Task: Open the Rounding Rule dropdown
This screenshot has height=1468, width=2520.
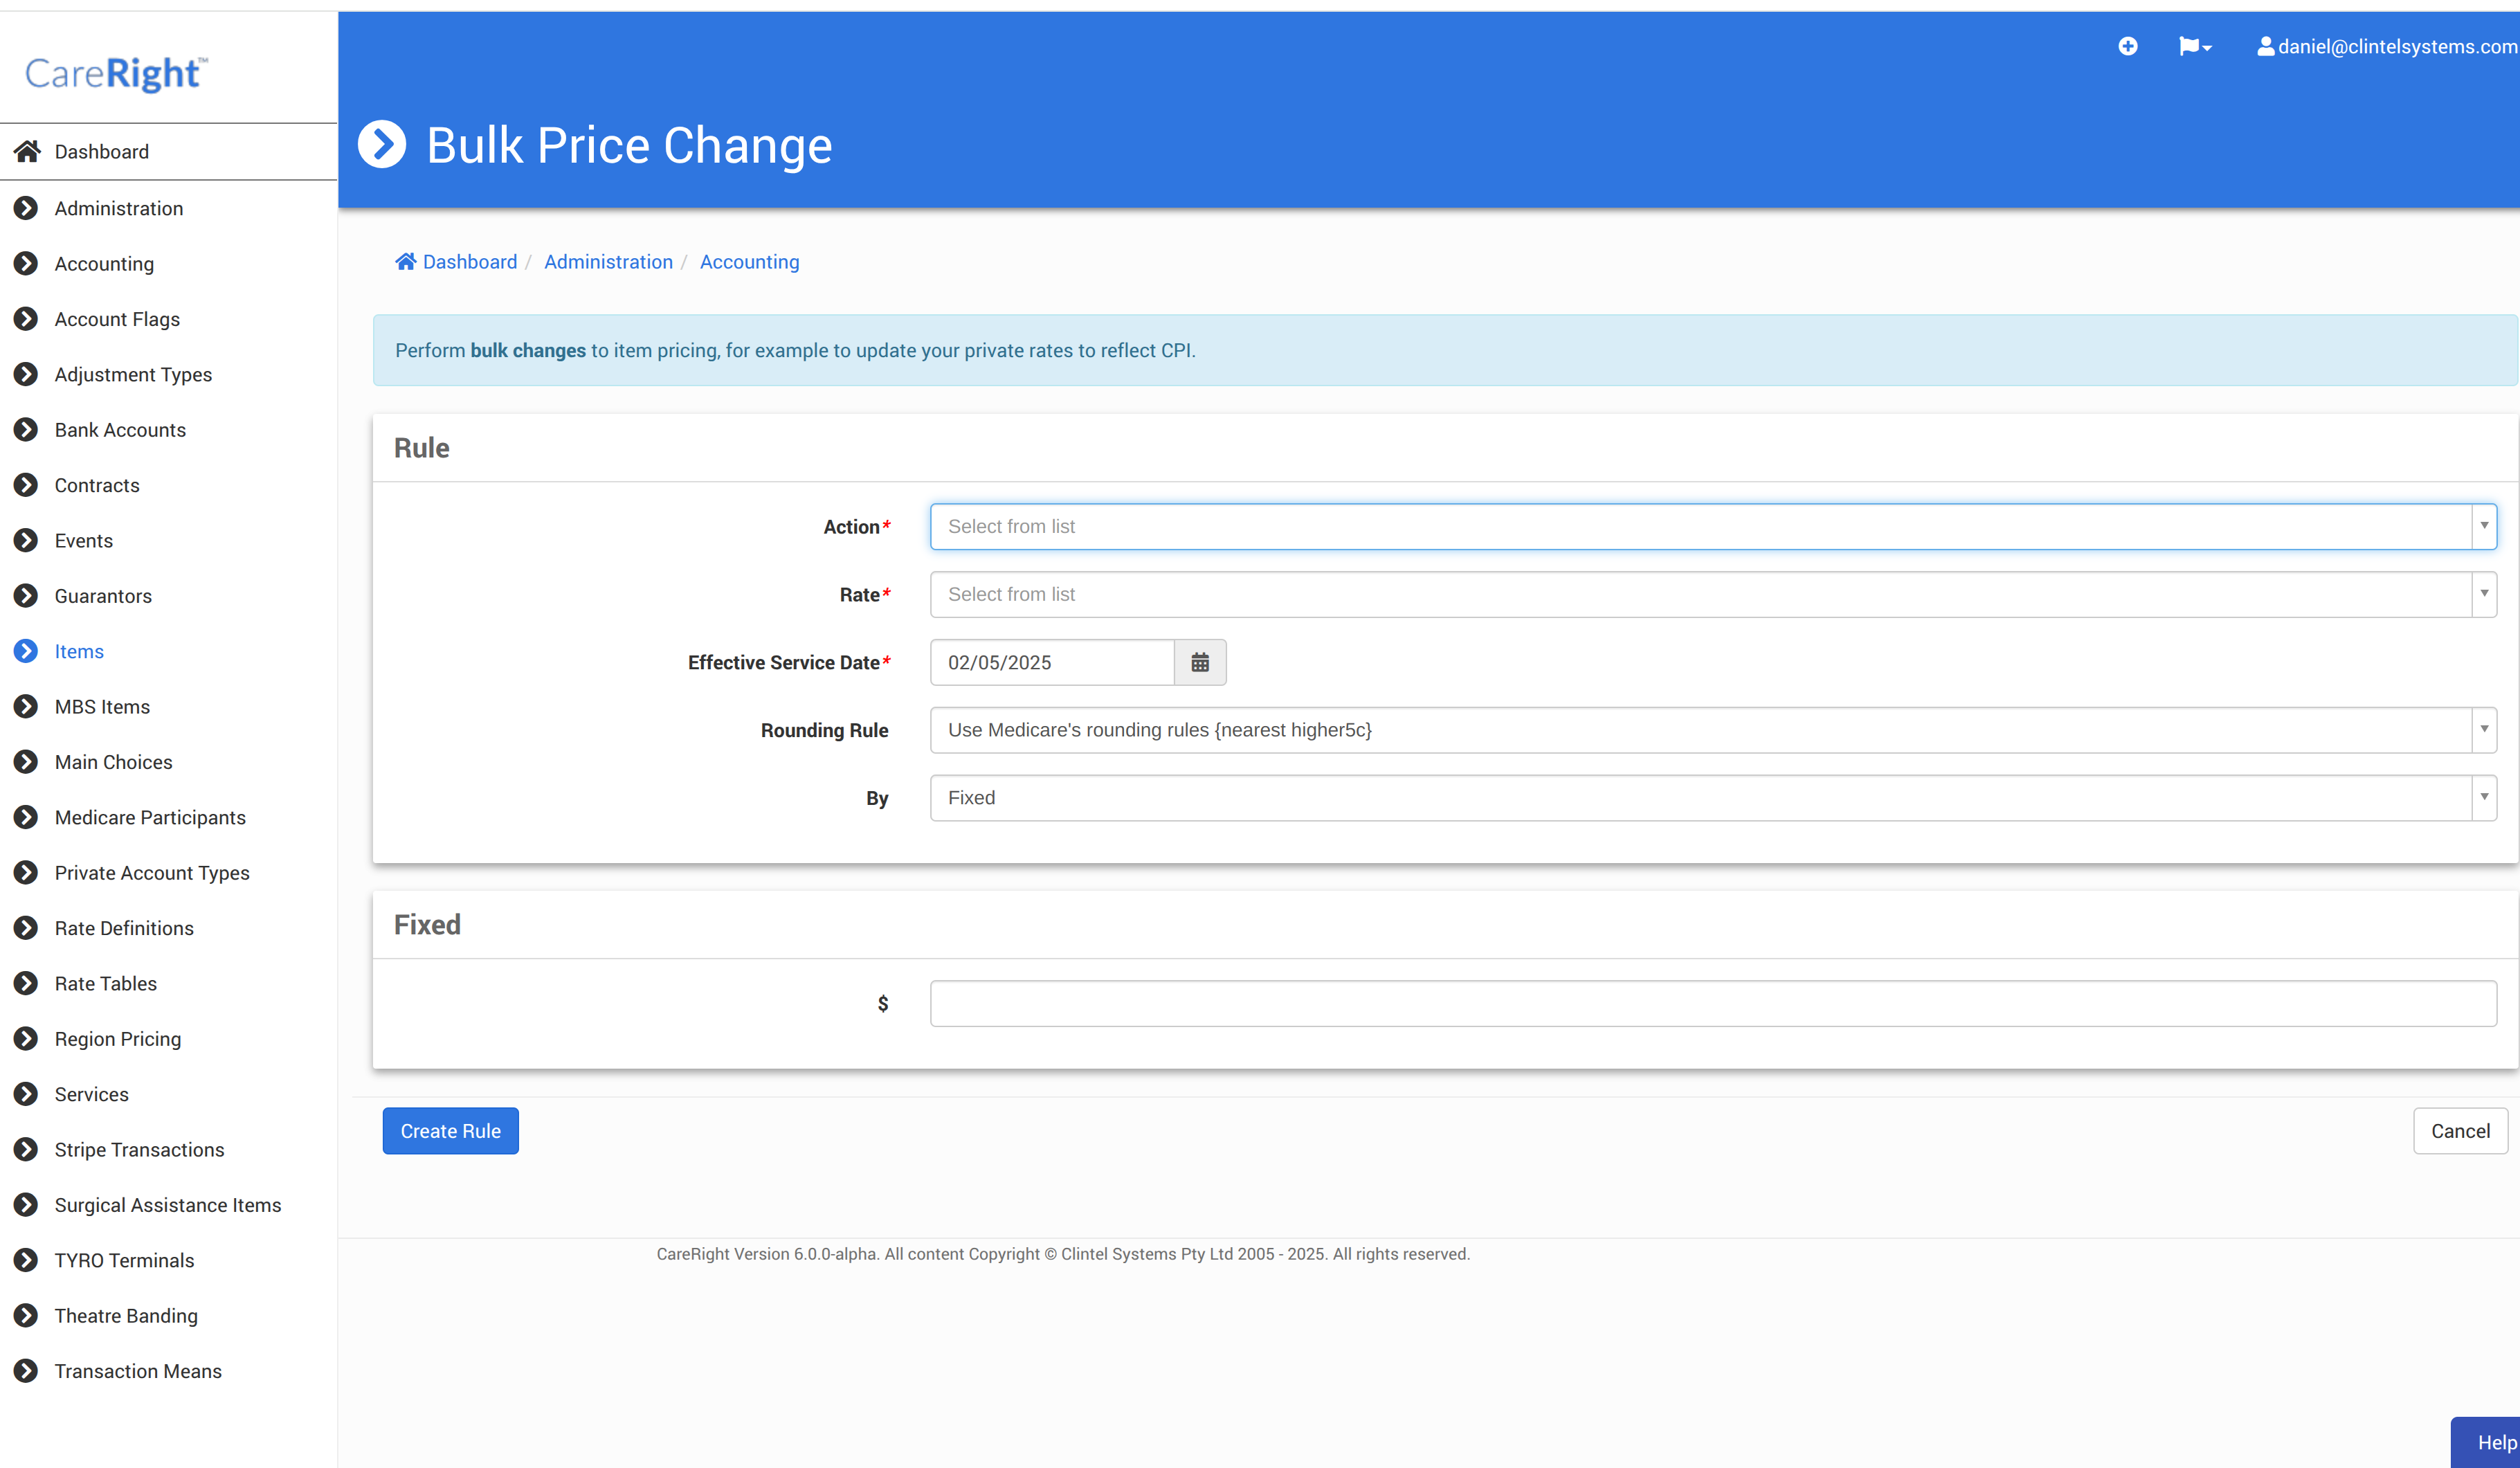Action: [x=1712, y=730]
